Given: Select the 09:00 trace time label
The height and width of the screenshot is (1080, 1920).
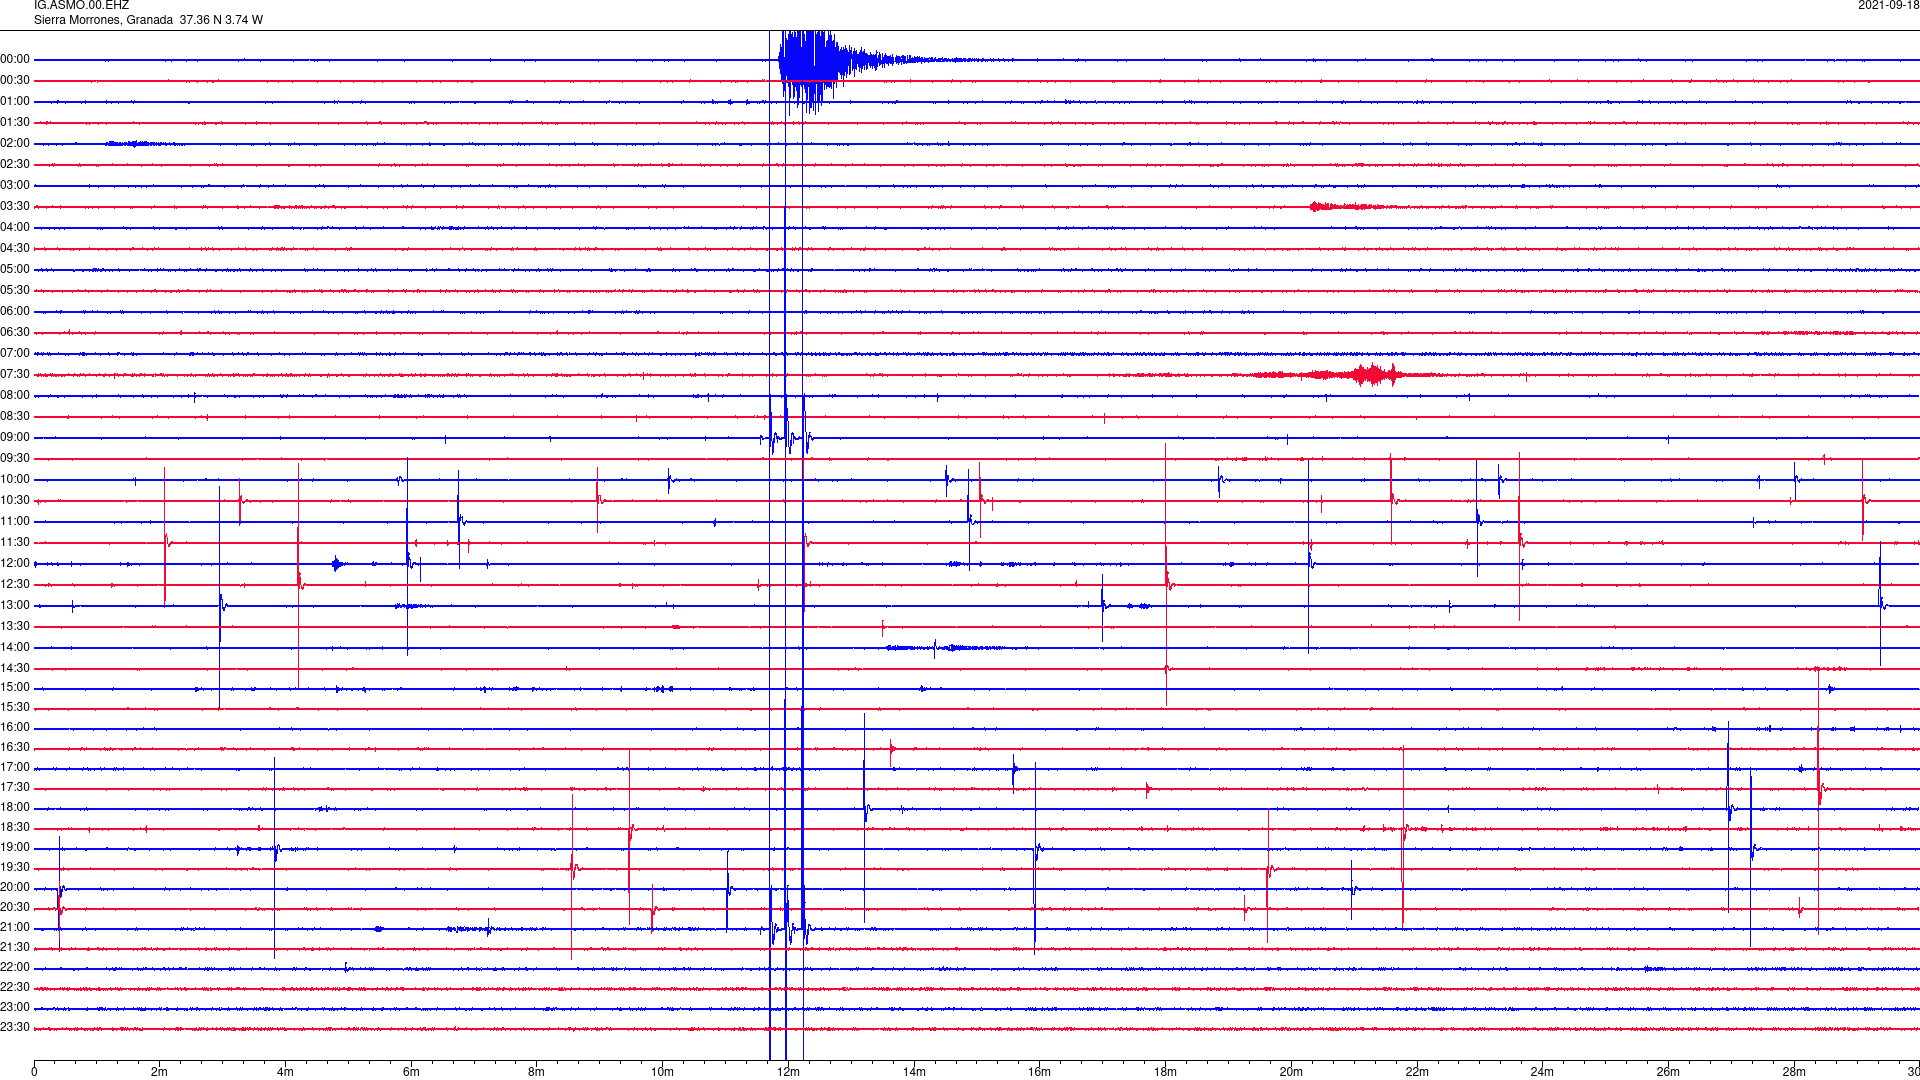Looking at the screenshot, I should click(x=15, y=438).
